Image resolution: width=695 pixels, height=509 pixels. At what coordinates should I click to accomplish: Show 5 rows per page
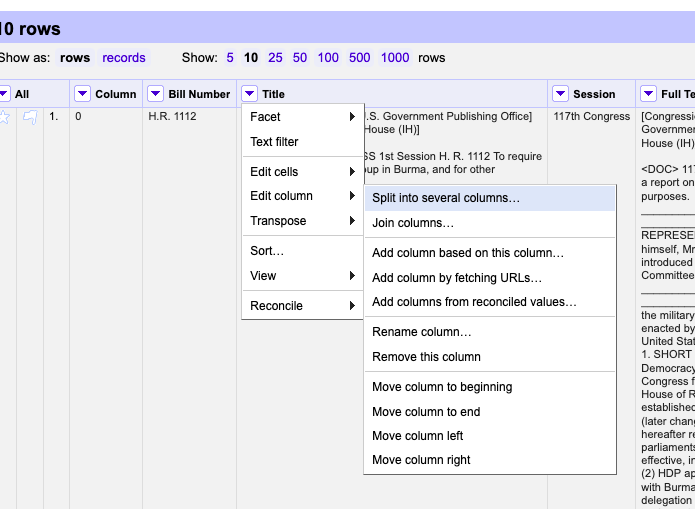pyautogui.click(x=230, y=58)
